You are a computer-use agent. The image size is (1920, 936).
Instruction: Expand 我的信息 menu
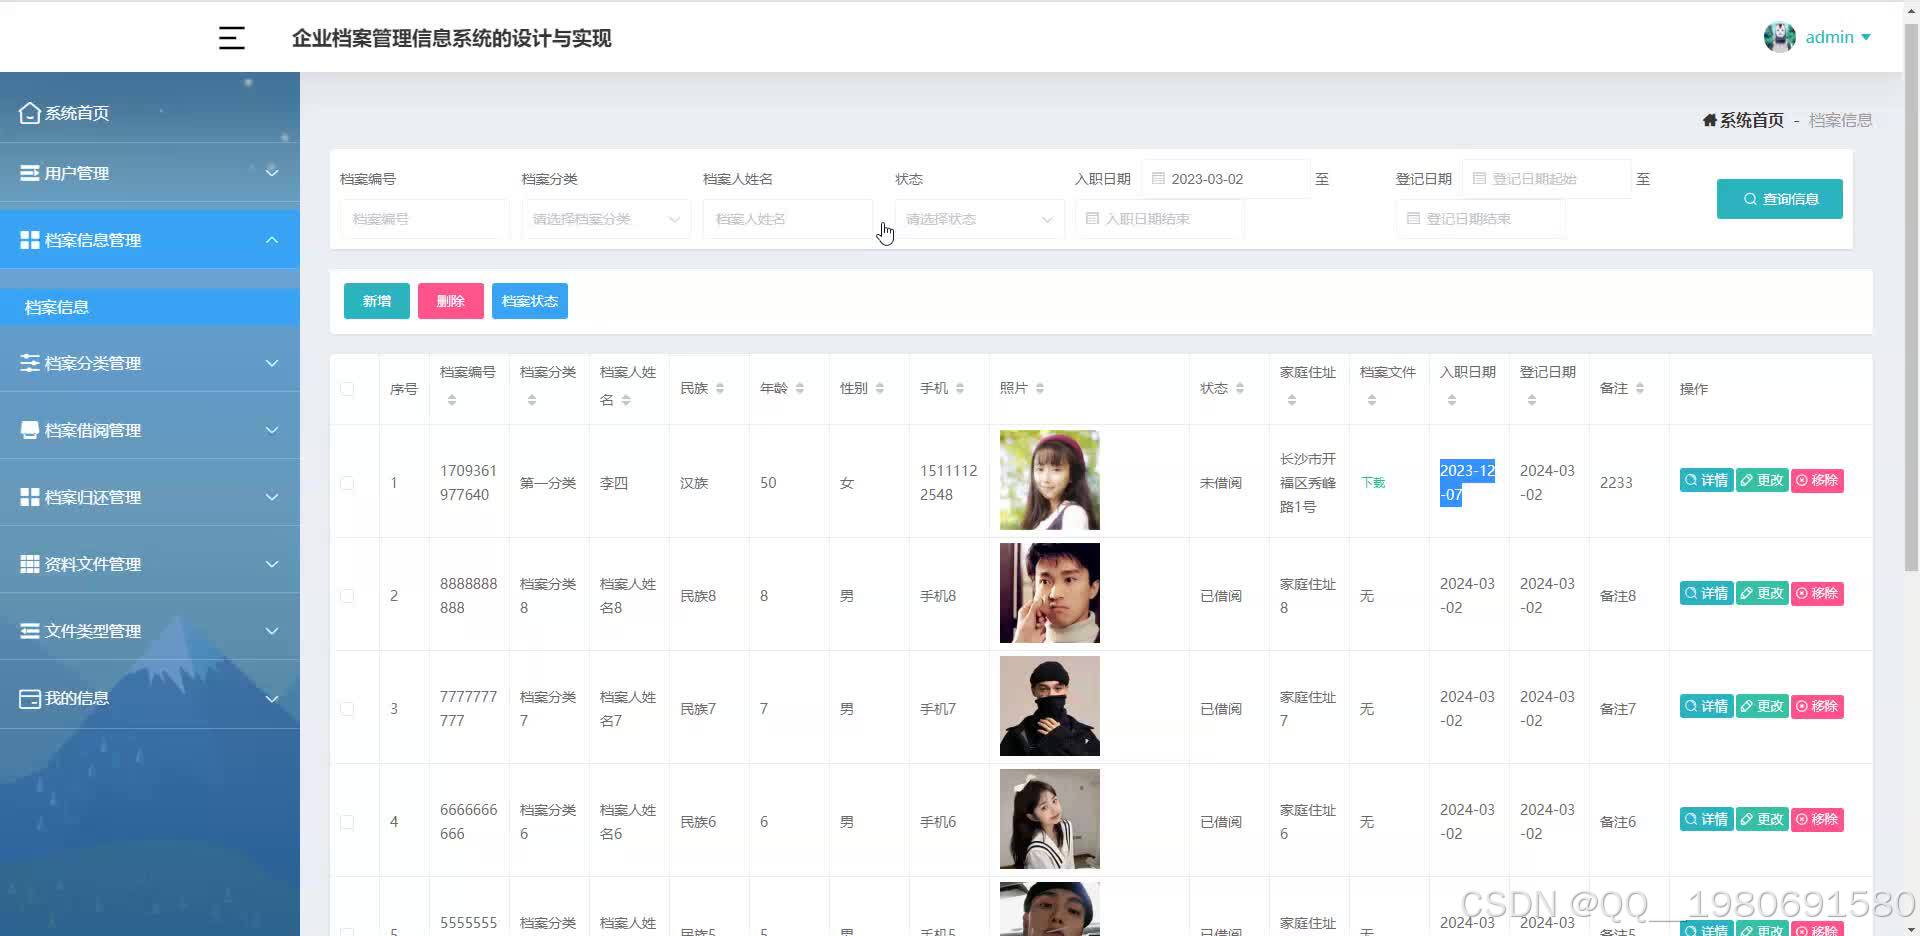click(150, 698)
